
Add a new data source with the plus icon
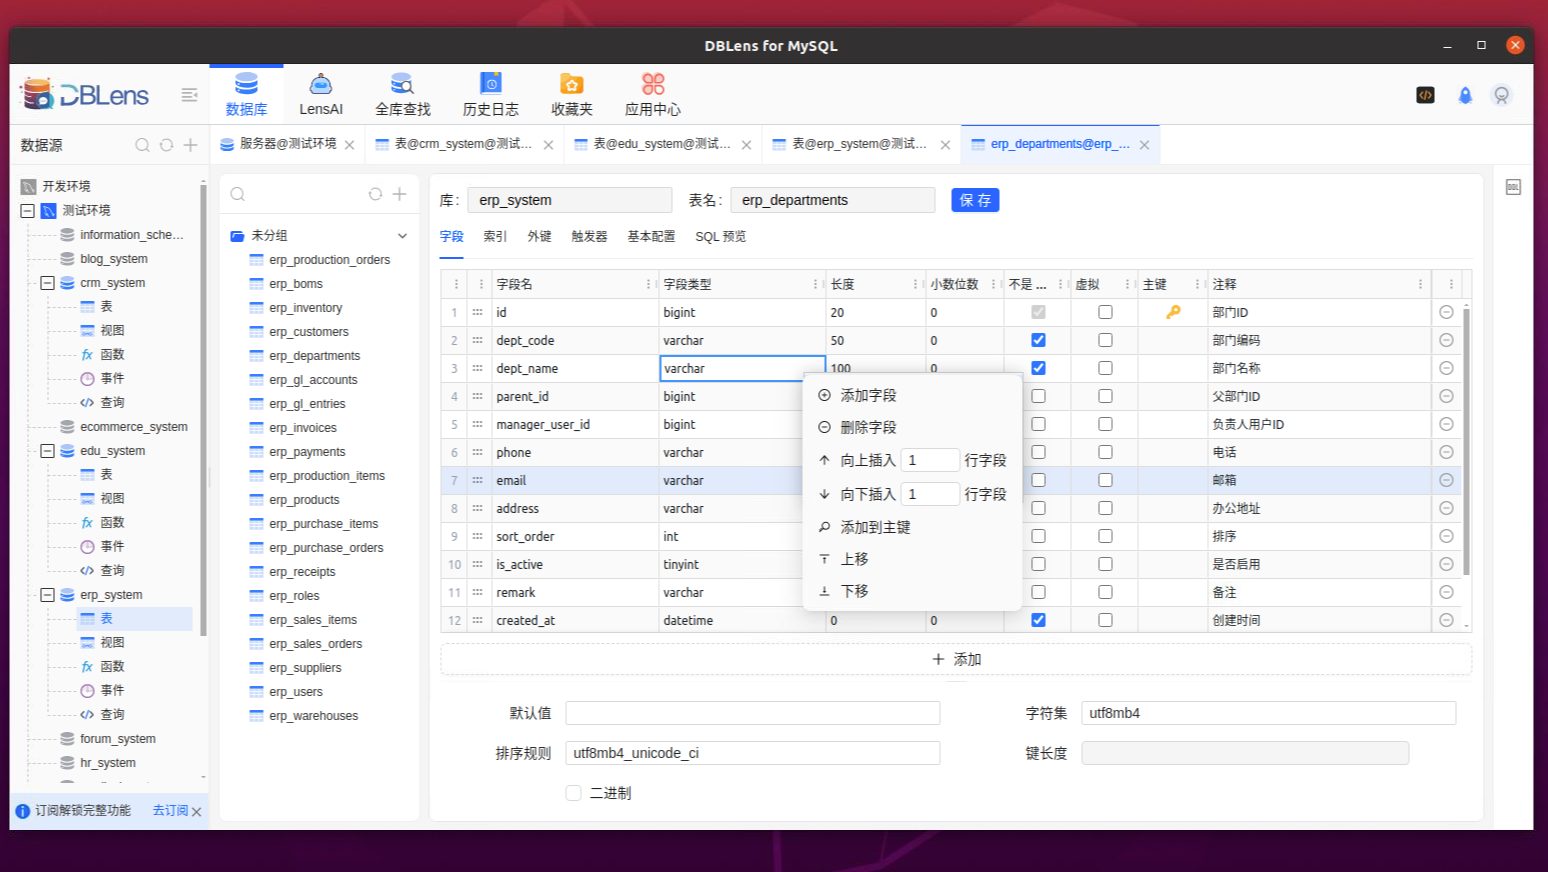coord(189,145)
